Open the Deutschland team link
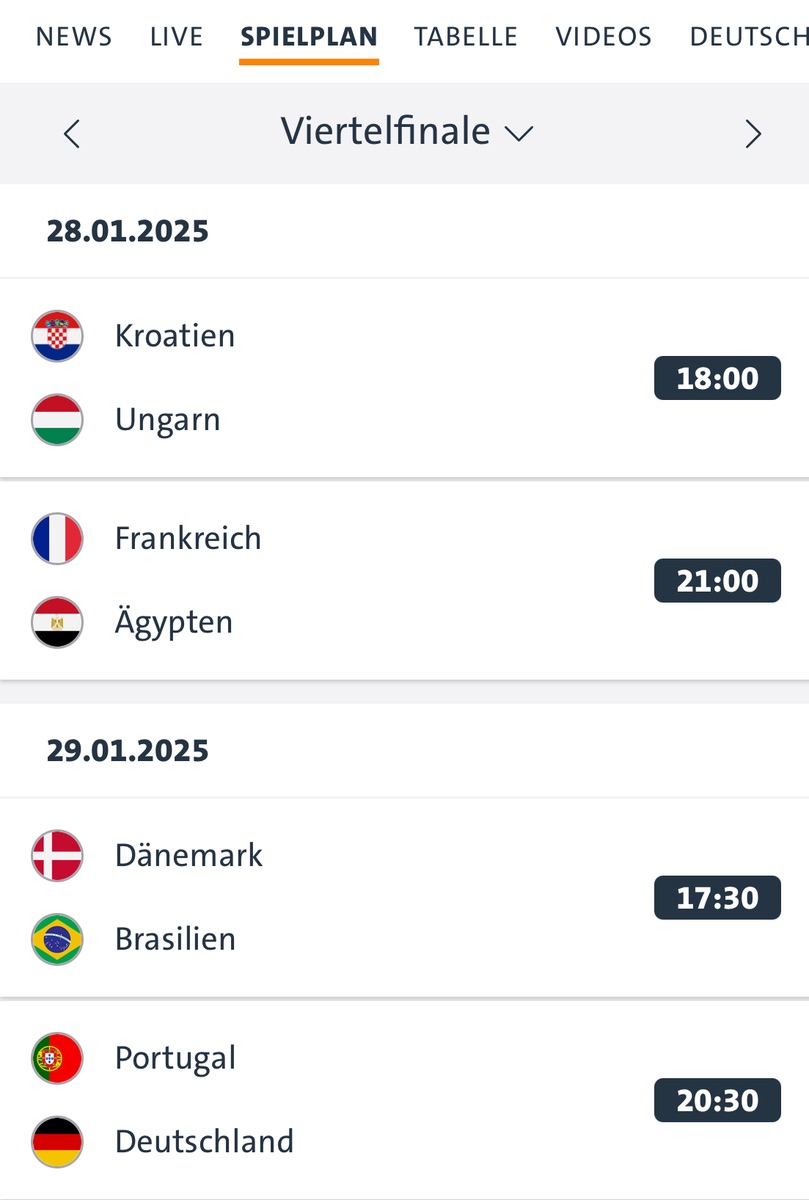This screenshot has width=809, height=1200. pos(204,1141)
